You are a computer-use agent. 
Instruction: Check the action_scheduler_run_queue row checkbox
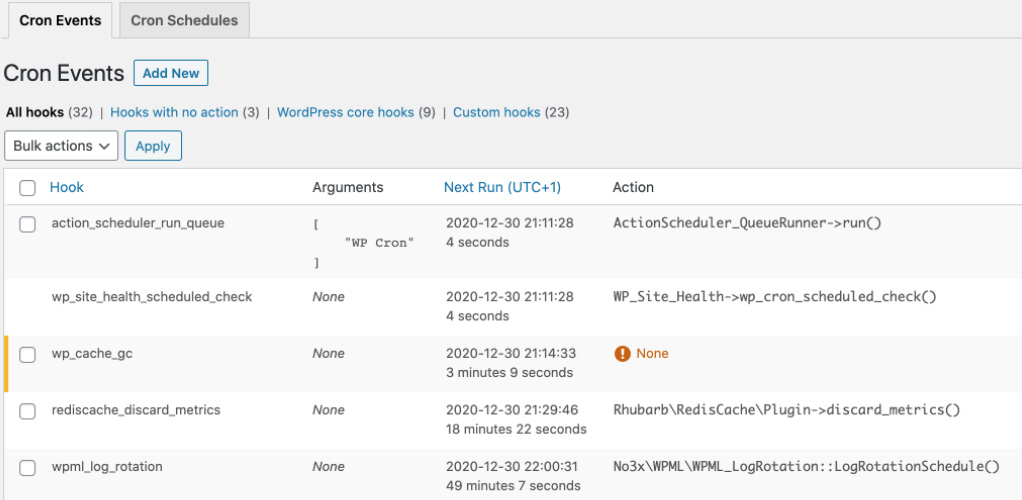[x=27, y=225]
